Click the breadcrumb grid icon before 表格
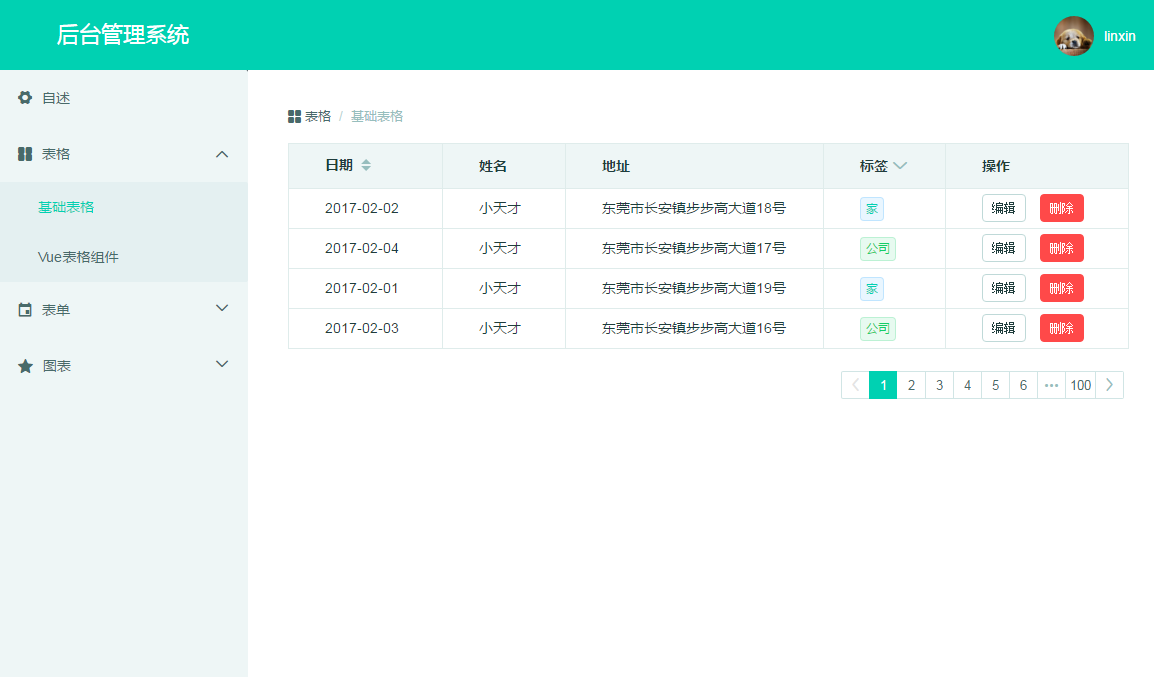 [294, 117]
